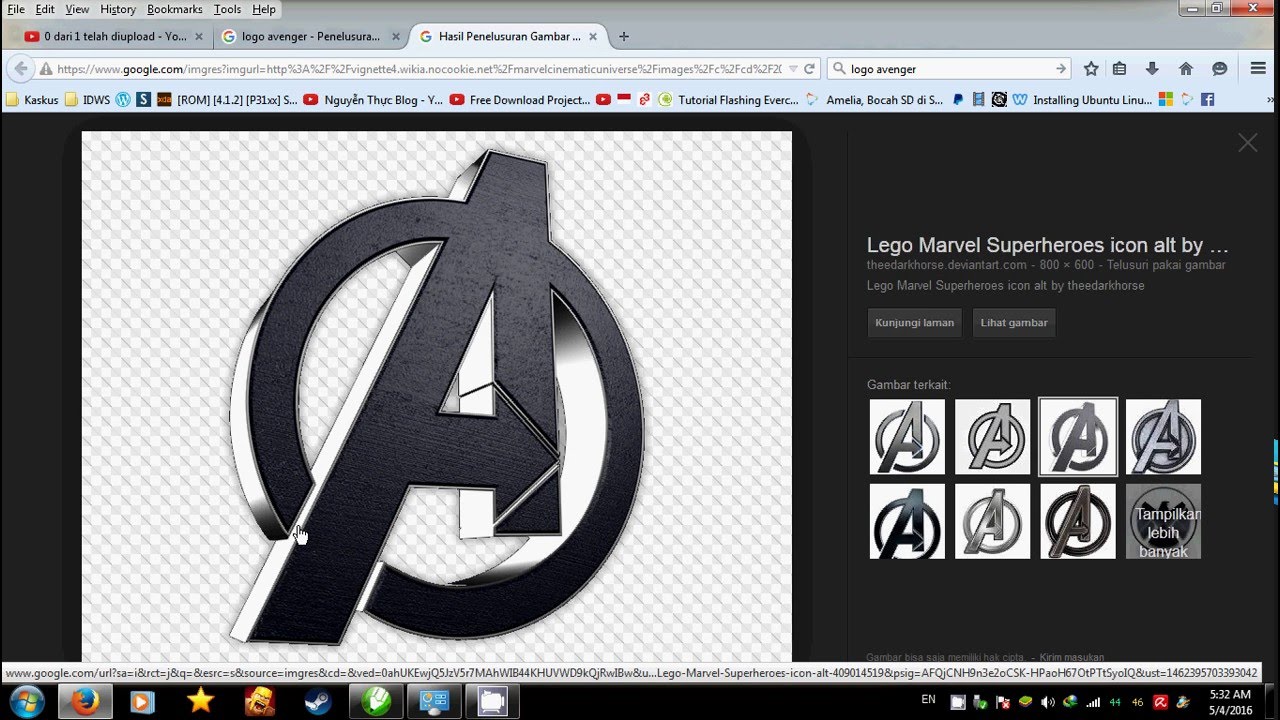Screen dimensions: 1280x720
Task: Select the highlighted third related thumbnail
Action: point(1078,437)
